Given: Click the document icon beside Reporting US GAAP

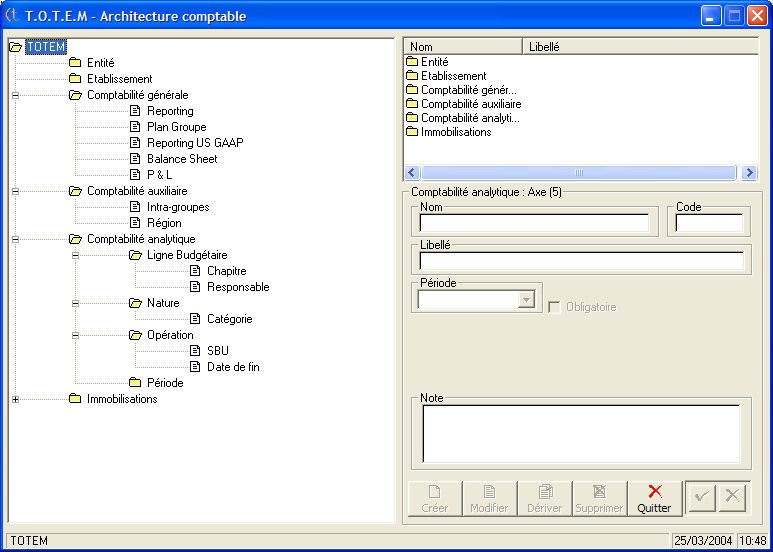Looking at the screenshot, I should point(135,143).
